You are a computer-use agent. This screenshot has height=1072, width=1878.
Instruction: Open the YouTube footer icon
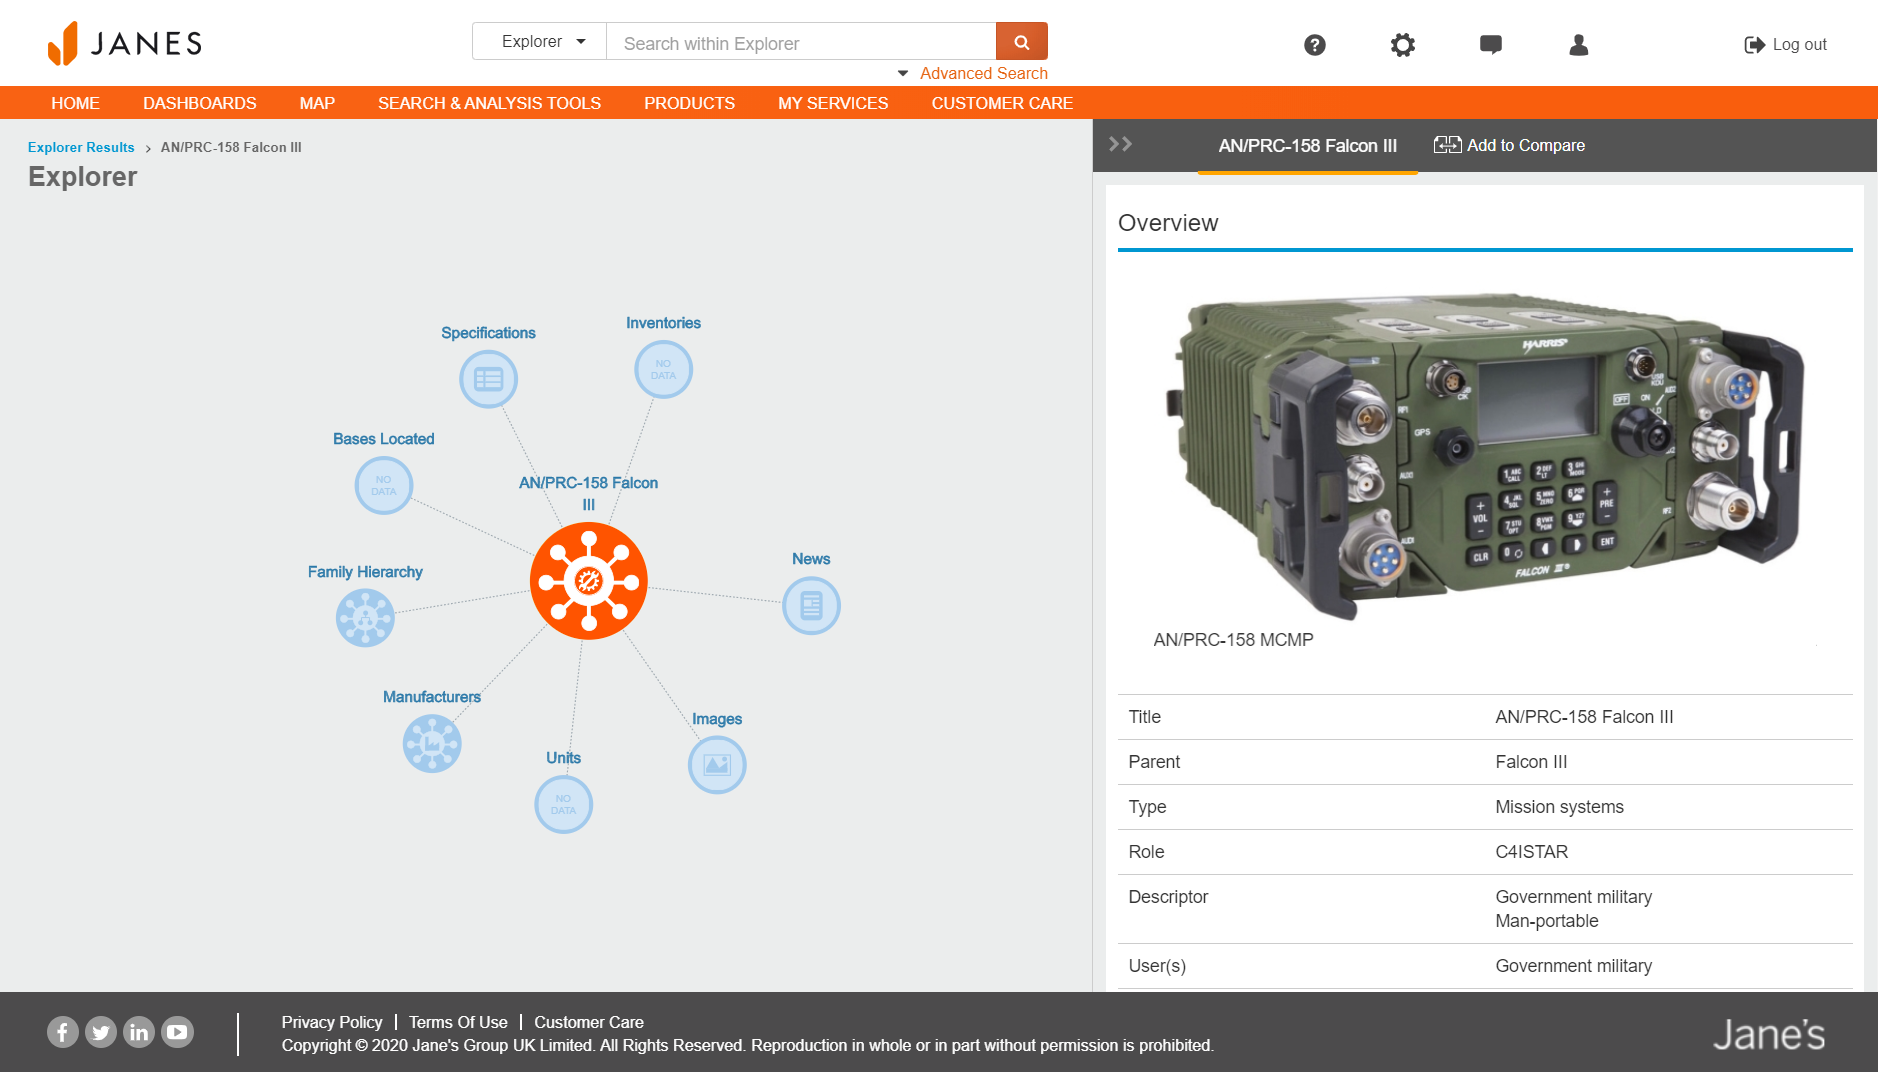[177, 1032]
